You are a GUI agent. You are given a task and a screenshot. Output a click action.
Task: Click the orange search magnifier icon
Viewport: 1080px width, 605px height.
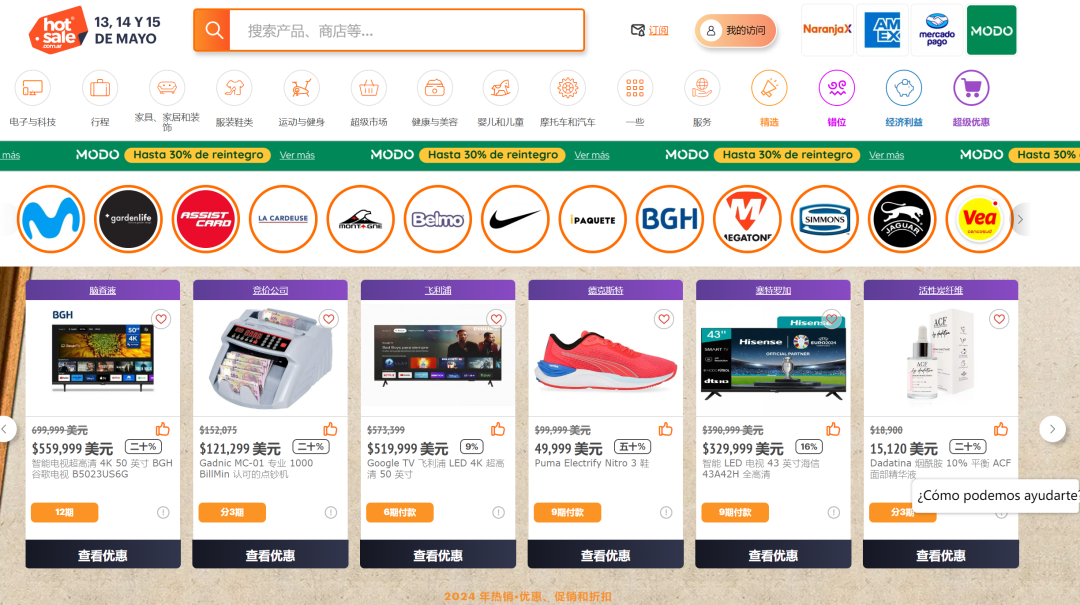click(x=211, y=30)
